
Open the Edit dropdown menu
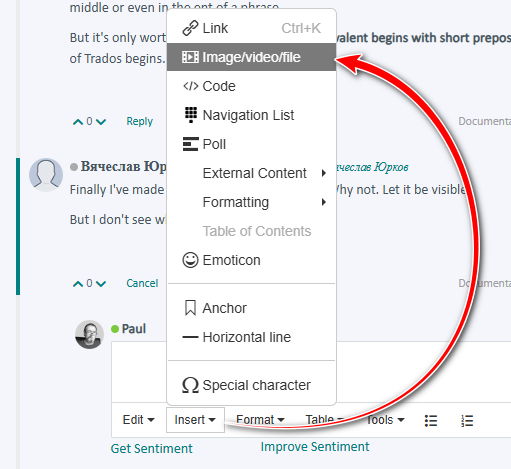138,420
